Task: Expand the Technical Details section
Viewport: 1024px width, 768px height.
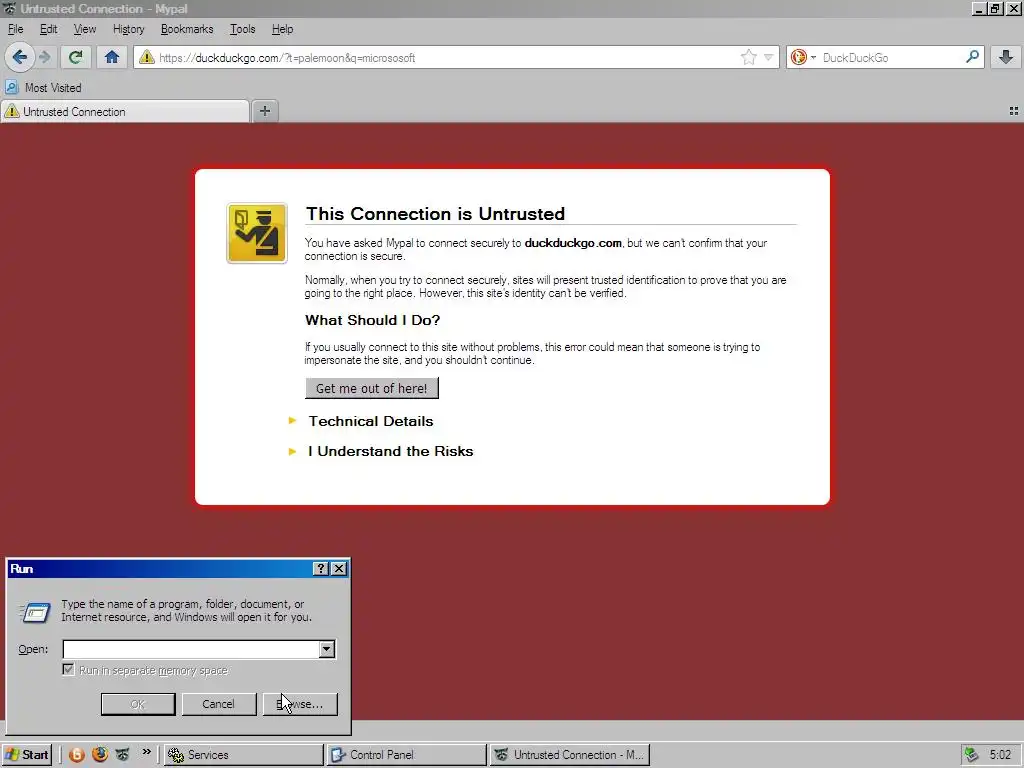Action: point(370,421)
